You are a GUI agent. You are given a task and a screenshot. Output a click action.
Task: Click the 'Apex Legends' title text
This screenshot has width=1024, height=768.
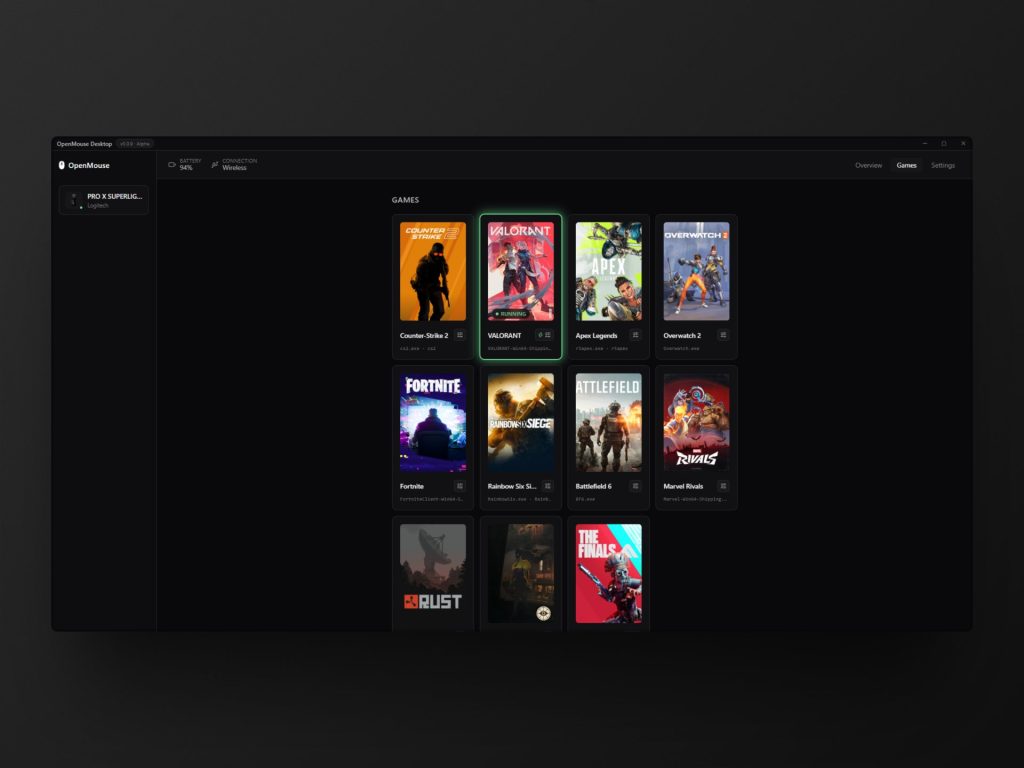point(596,336)
